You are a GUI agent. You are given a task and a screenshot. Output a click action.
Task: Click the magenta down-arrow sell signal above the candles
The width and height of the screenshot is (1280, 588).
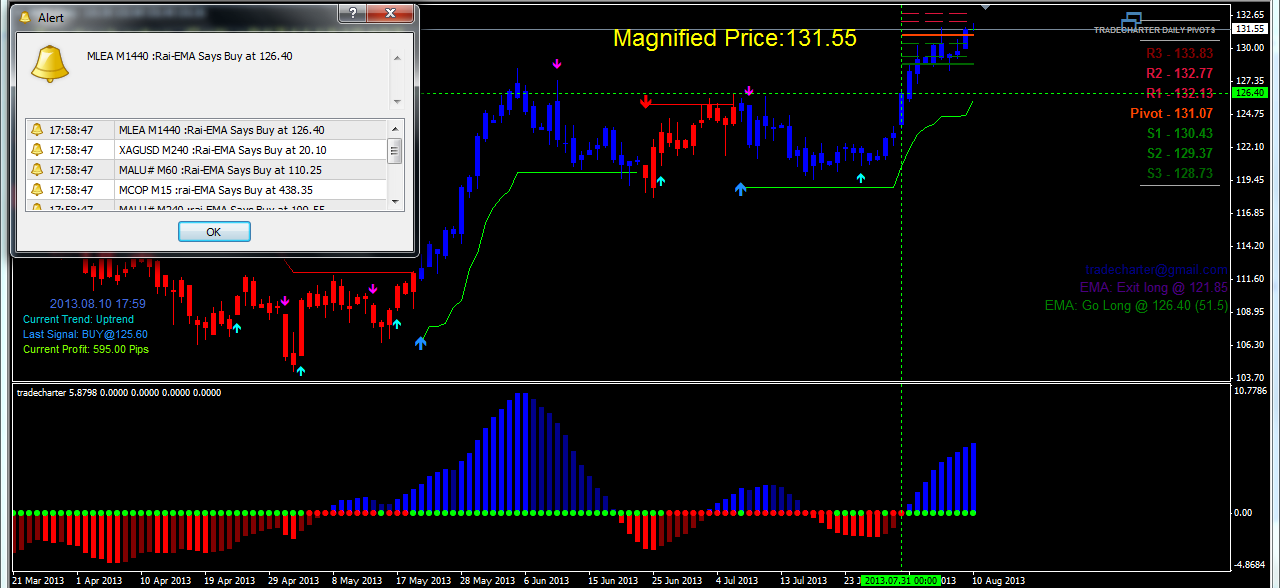pos(556,63)
